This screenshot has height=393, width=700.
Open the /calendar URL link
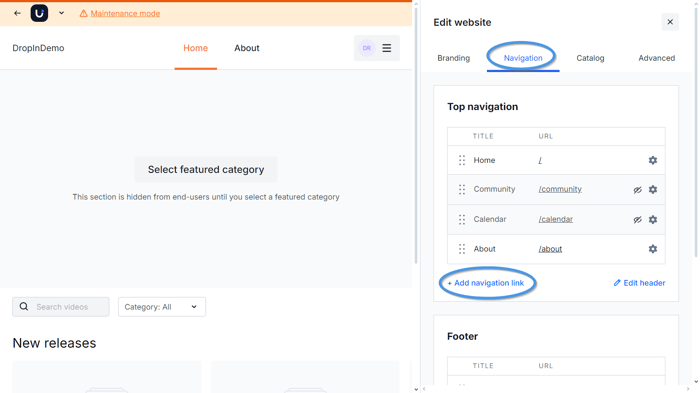[x=555, y=219]
